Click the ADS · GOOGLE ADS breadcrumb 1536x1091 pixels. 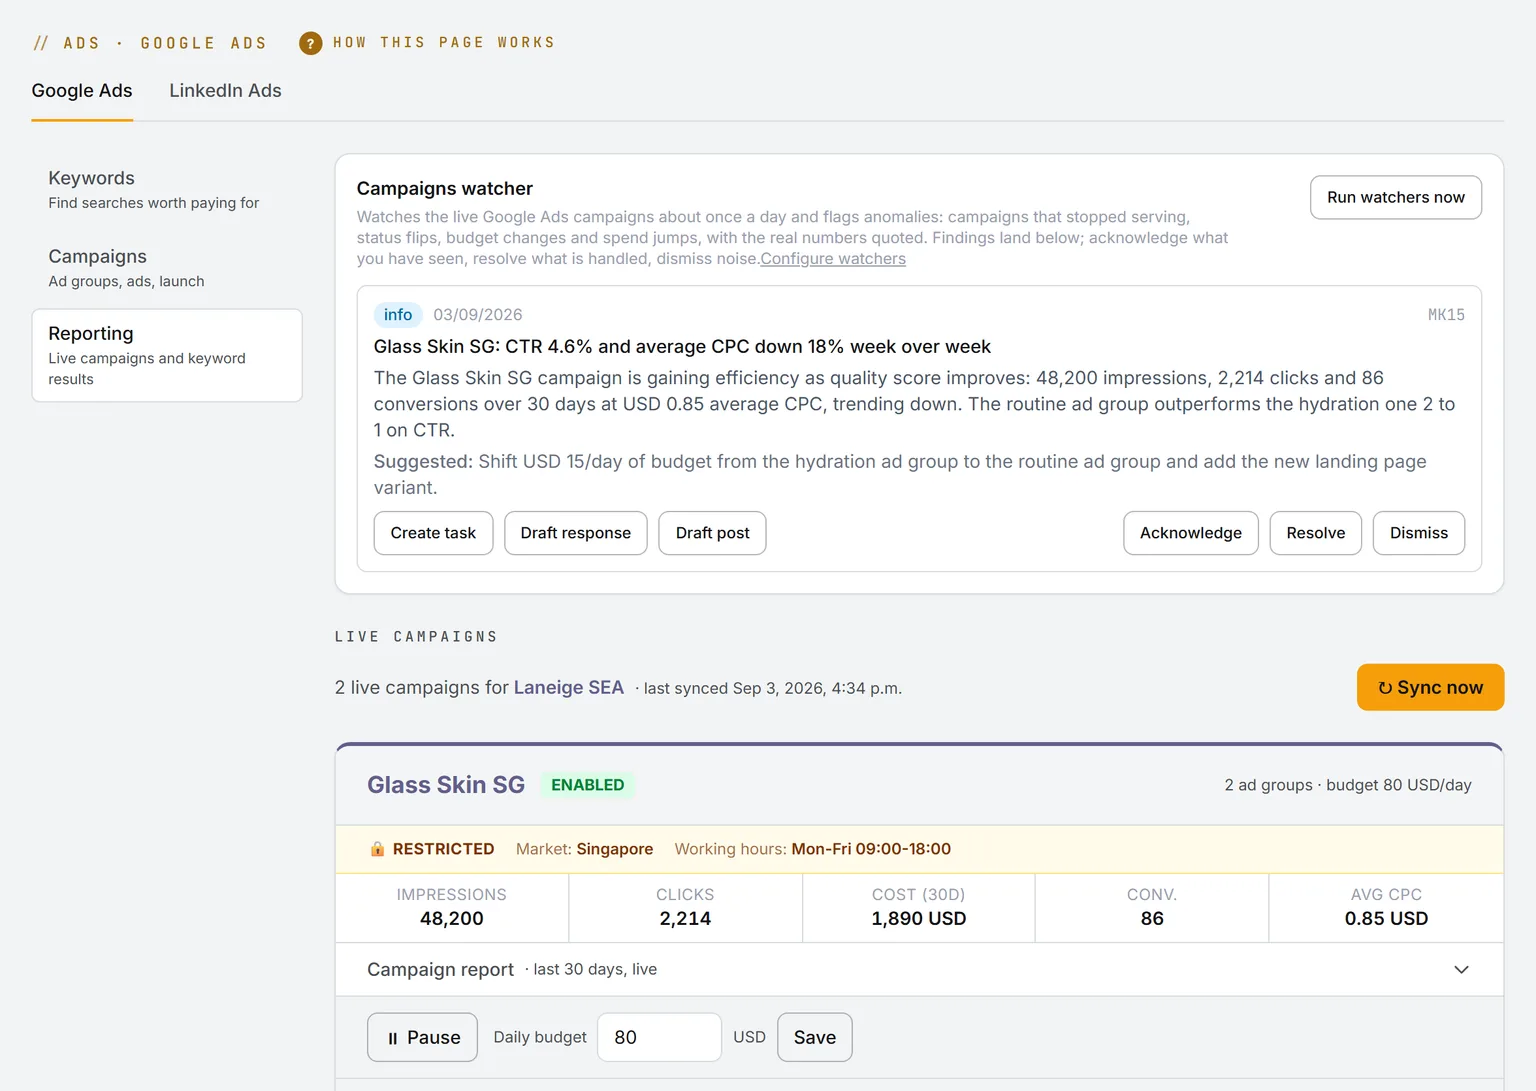click(x=151, y=43)
